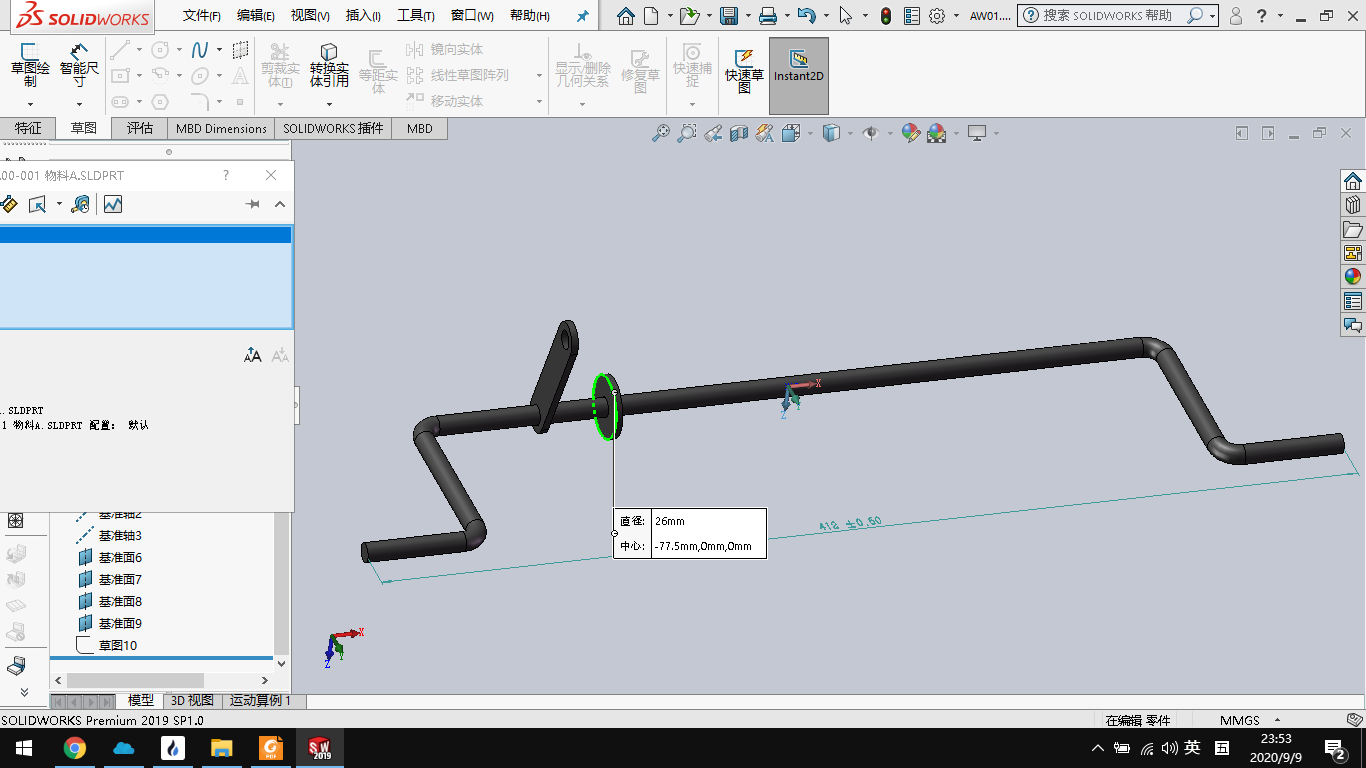Expand the search box dropdown arrow
The image size is (1366, 768).
(1212, 16)
